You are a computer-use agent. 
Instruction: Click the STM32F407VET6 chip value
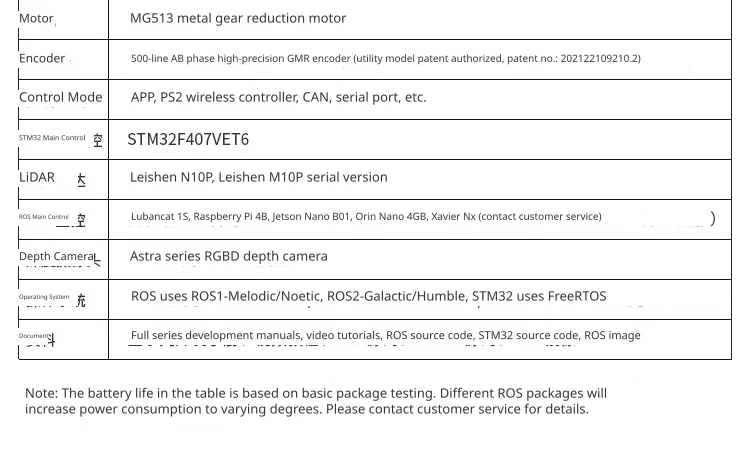coord(188,140)
